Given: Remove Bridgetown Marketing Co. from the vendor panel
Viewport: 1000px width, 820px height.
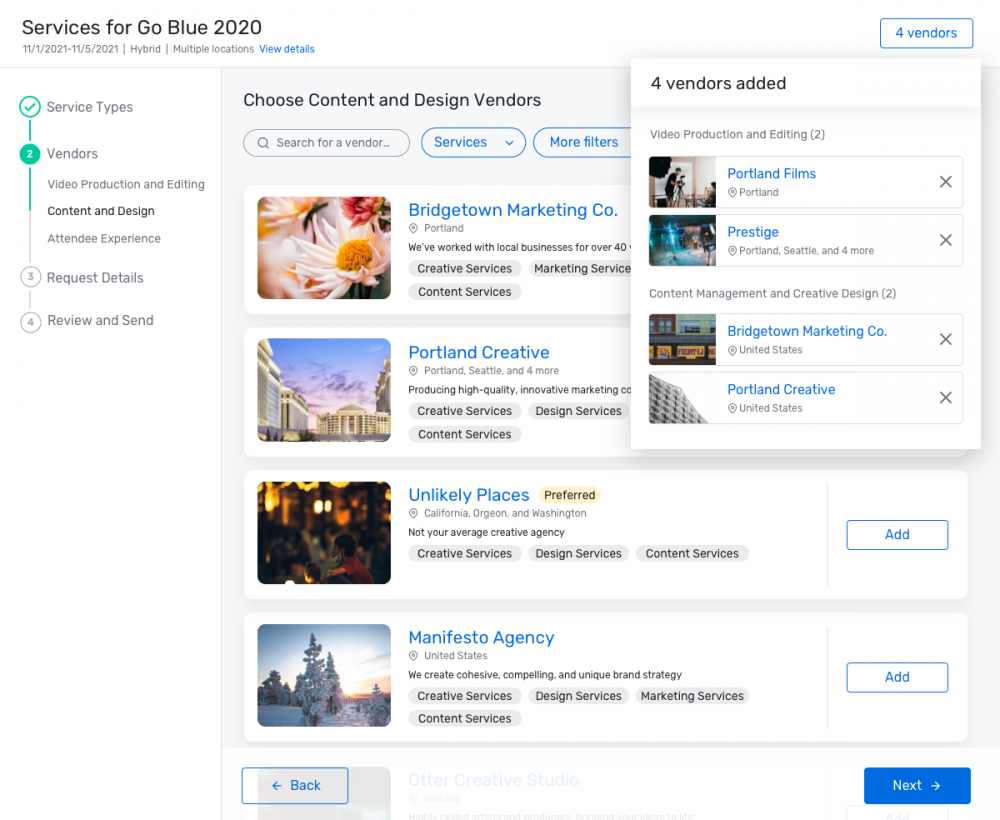Looking at the screenshot, I should point(945,339).
